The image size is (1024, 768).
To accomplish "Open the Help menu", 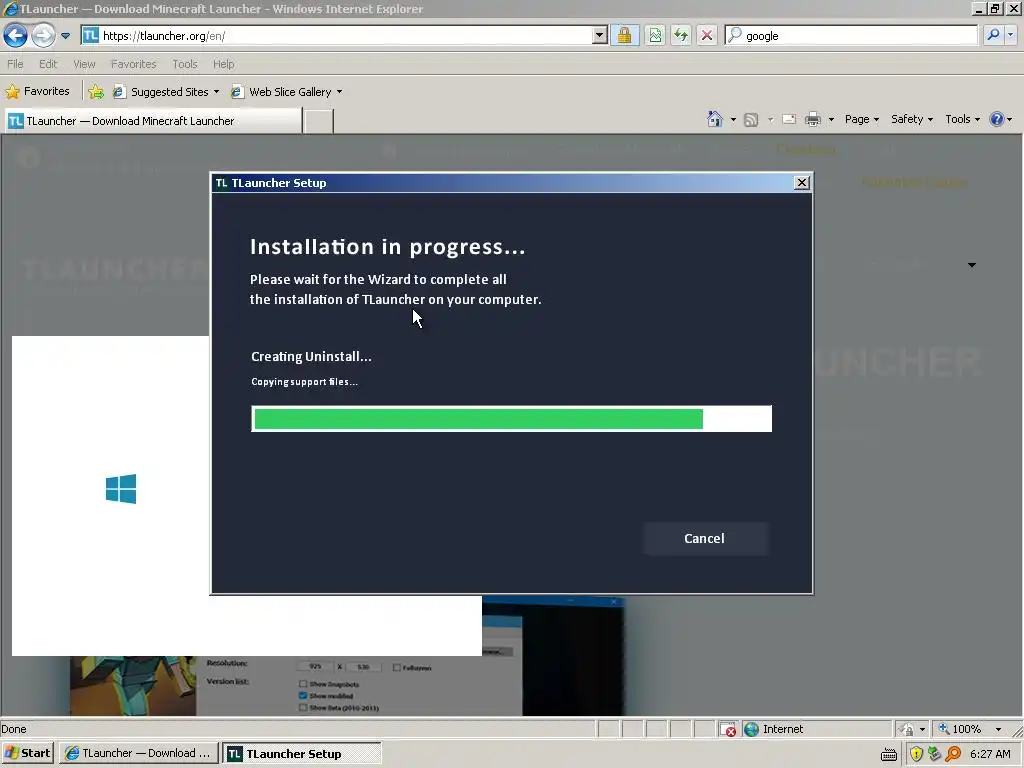I will click(223, 64).
